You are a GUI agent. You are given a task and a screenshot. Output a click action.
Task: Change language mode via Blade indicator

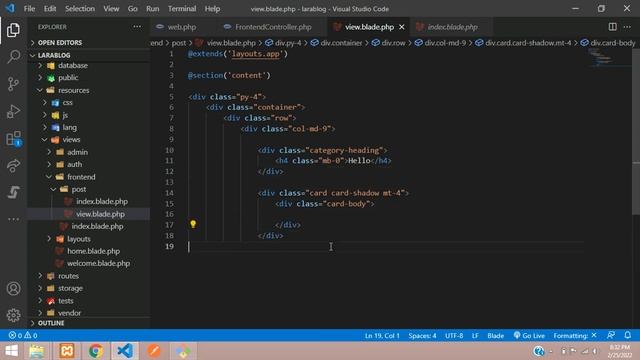pyautogui.click(x=496, y=336)
